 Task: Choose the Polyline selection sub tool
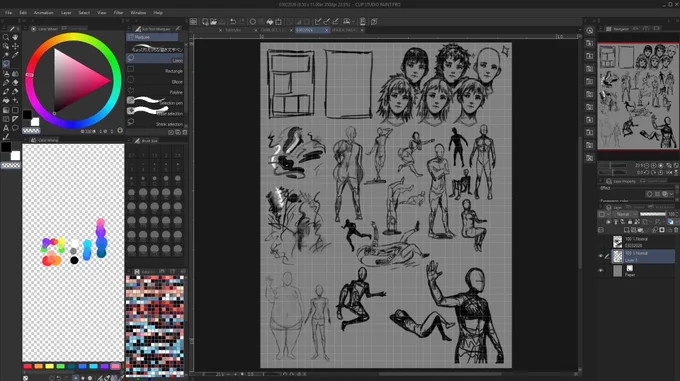click(x=155, y=92)
